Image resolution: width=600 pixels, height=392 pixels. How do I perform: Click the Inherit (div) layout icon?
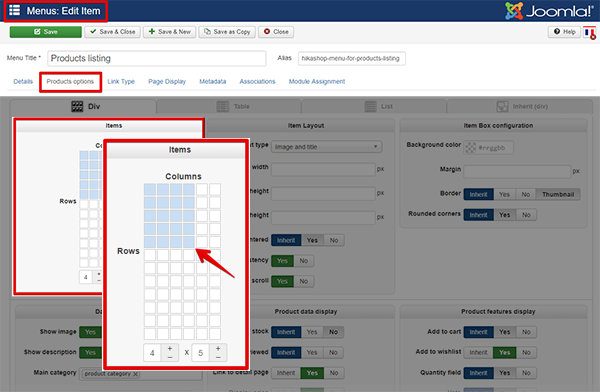point(502,106)
